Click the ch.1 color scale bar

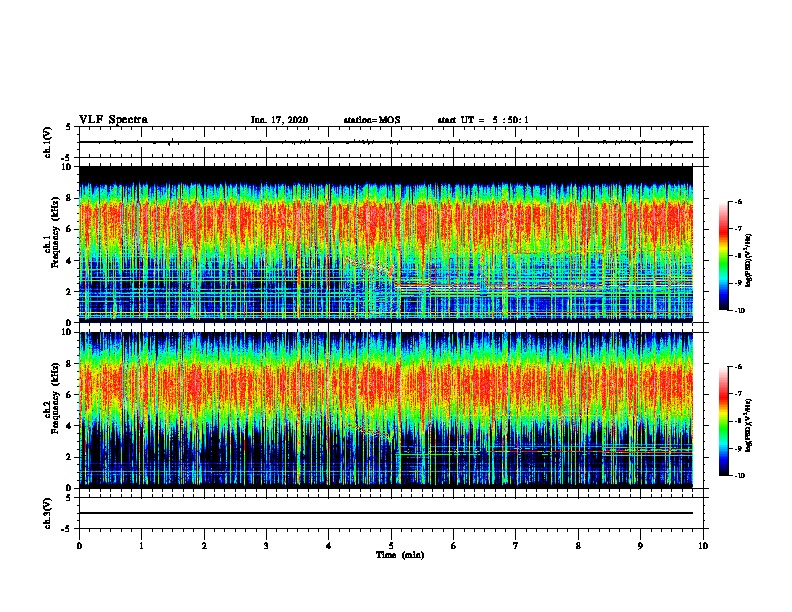(724, 256)
